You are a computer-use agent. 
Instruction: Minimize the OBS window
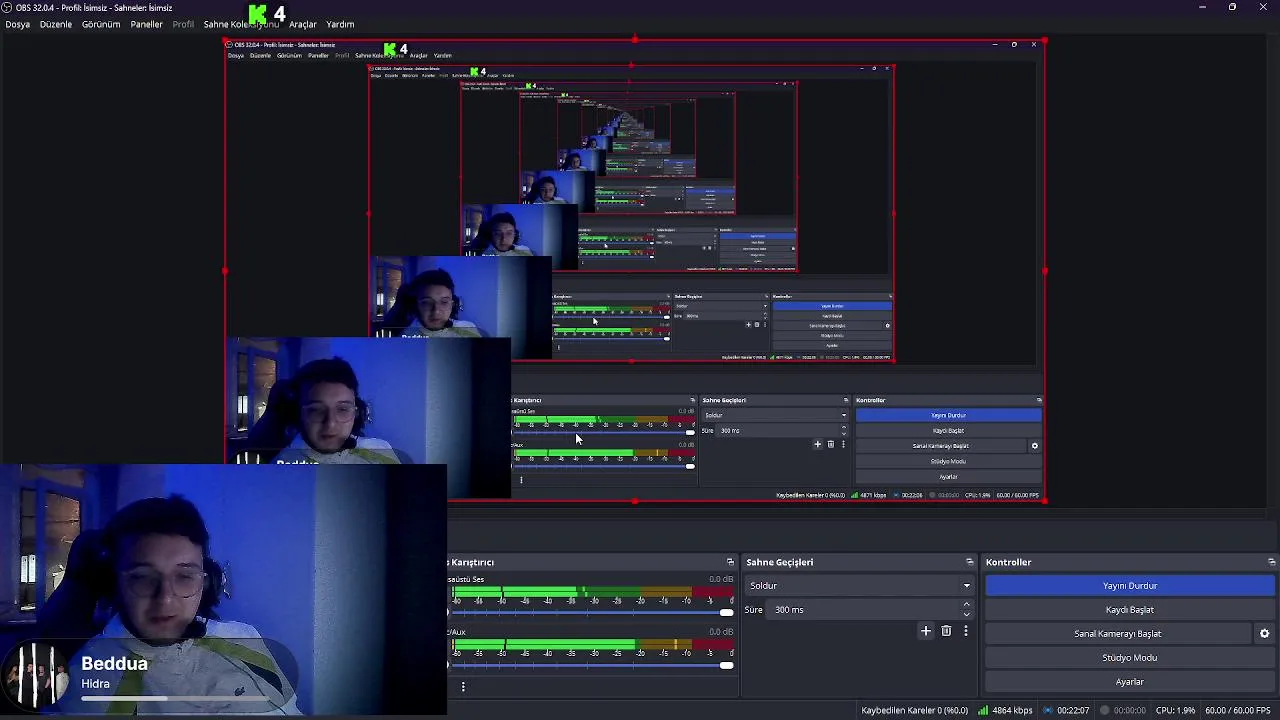[x=1202, y=7]
